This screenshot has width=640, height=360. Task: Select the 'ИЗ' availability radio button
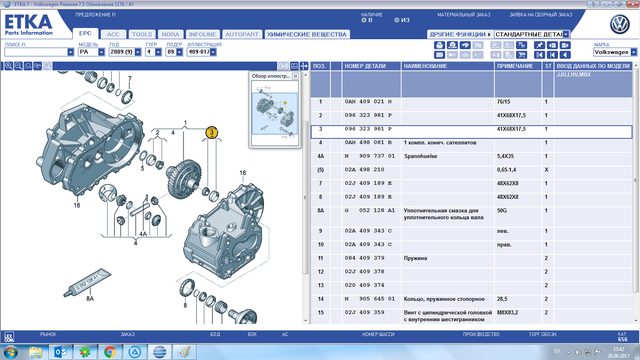coord(396,20)
